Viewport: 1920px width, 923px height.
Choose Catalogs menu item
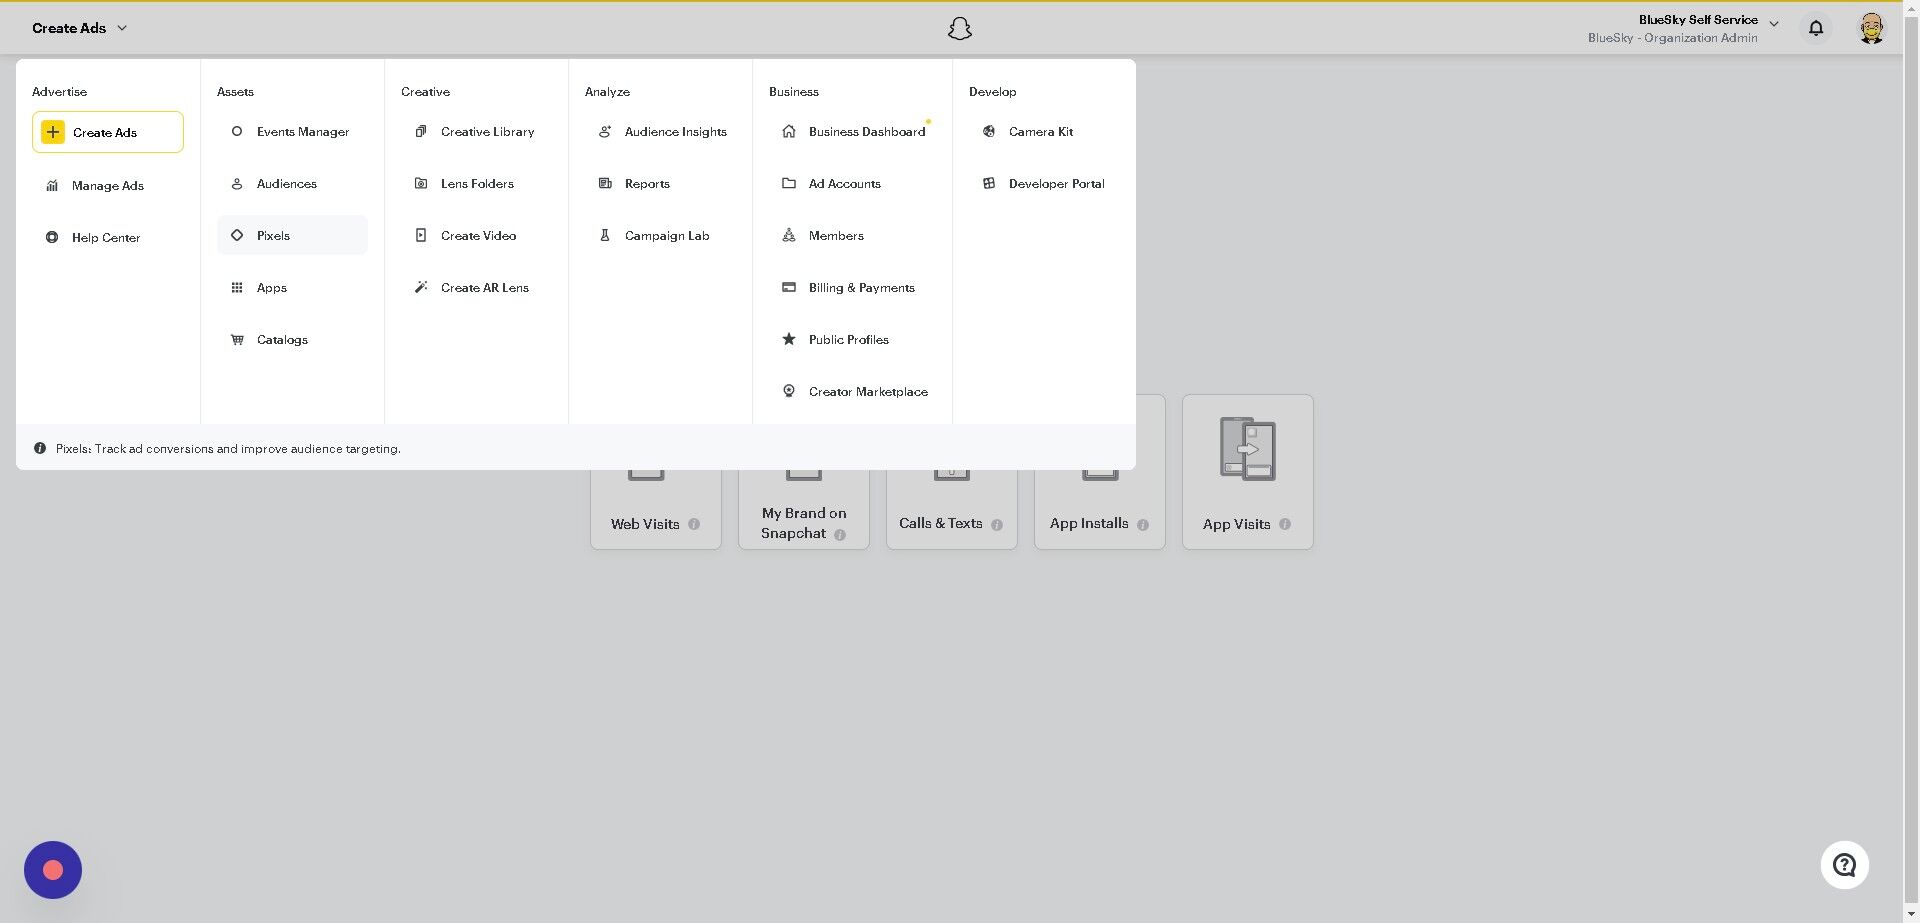point(292,340)
